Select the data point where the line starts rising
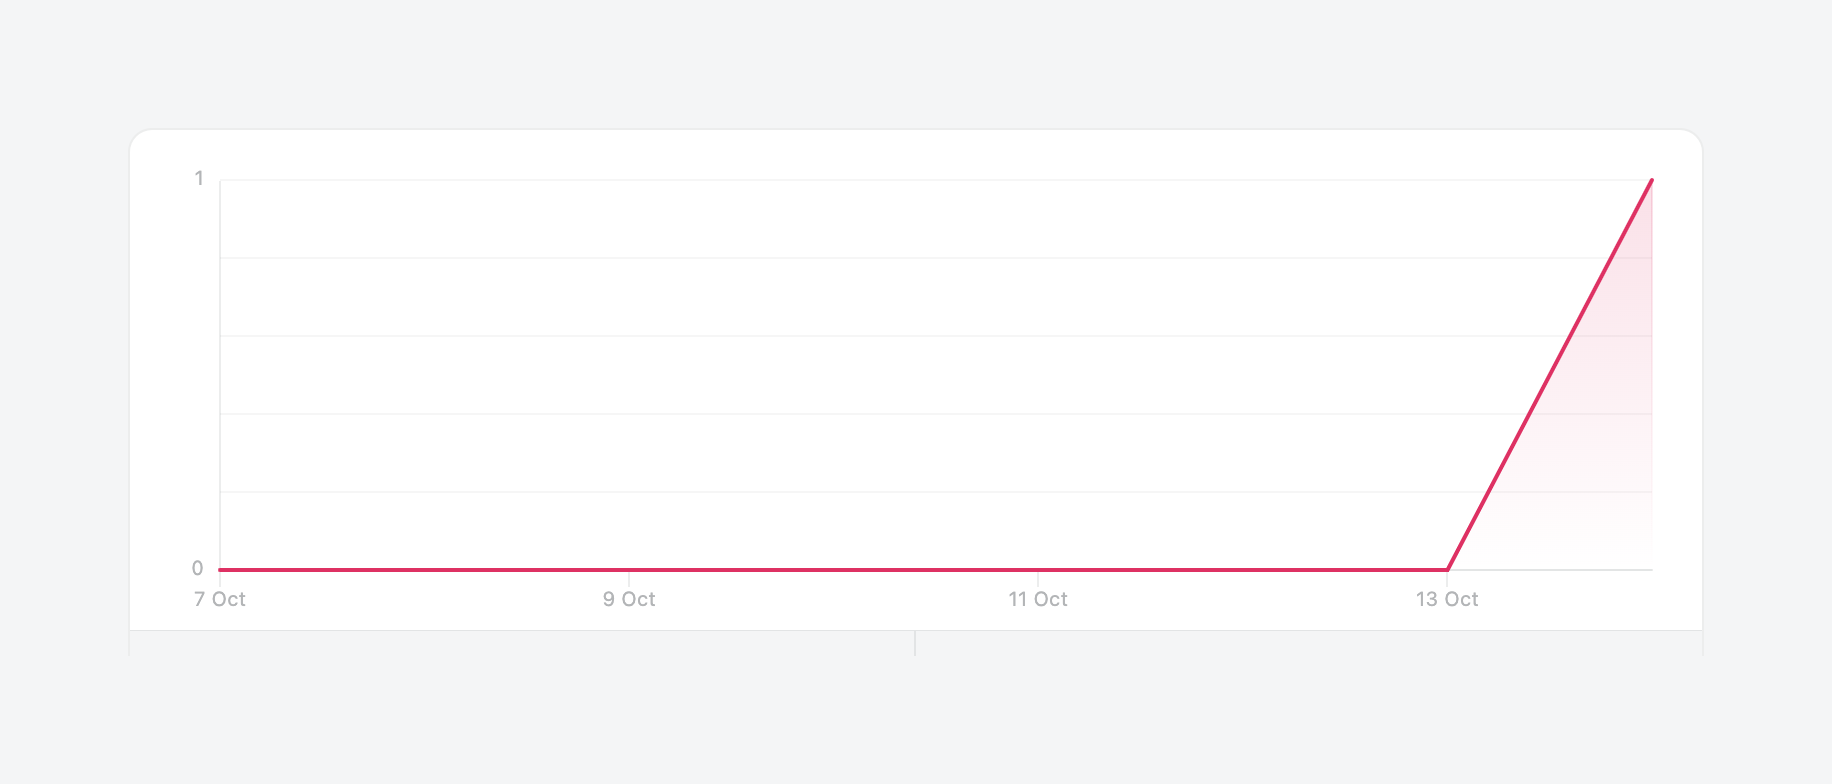Viewport: 1832px width, 784px height. click(x=1447, y=570)
